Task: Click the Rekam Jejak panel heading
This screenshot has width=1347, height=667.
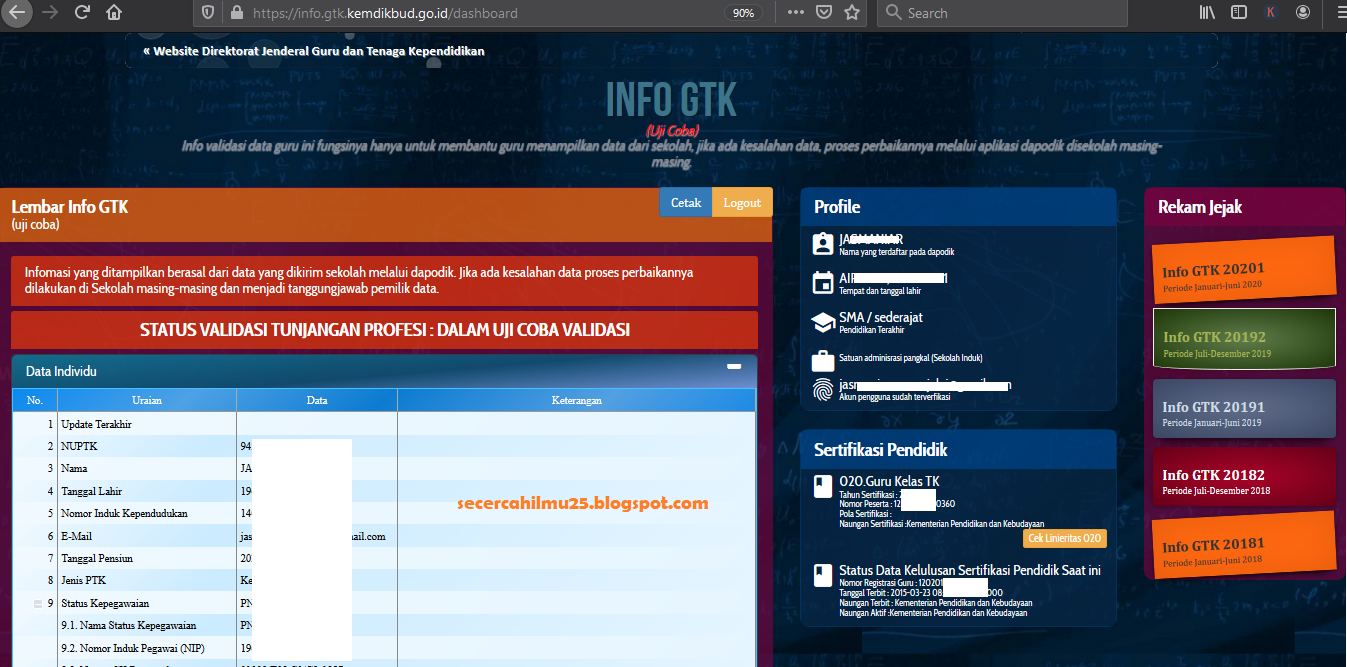Action: tap(1200, 207)
